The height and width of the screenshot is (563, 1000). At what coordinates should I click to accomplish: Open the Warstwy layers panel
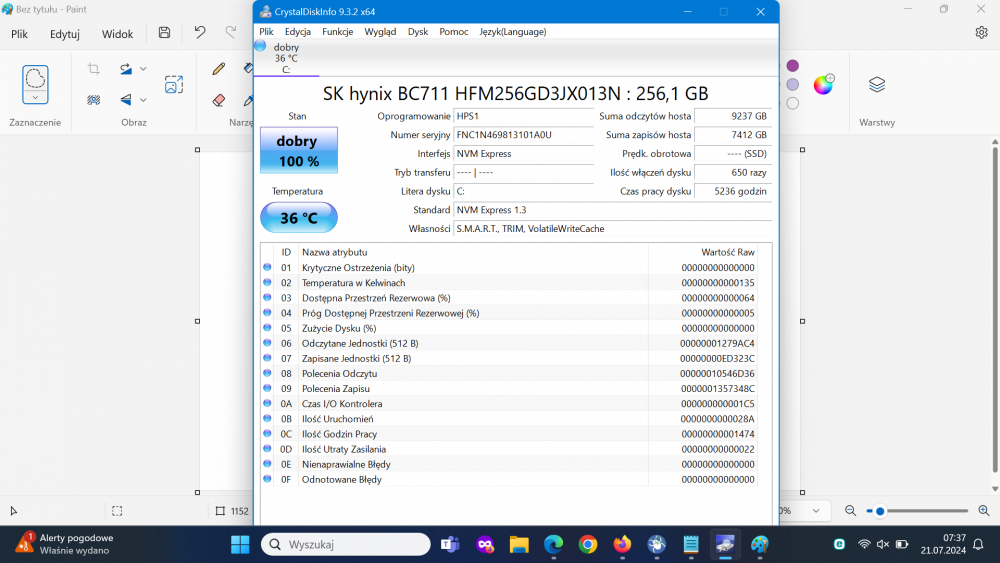(877, 85)
